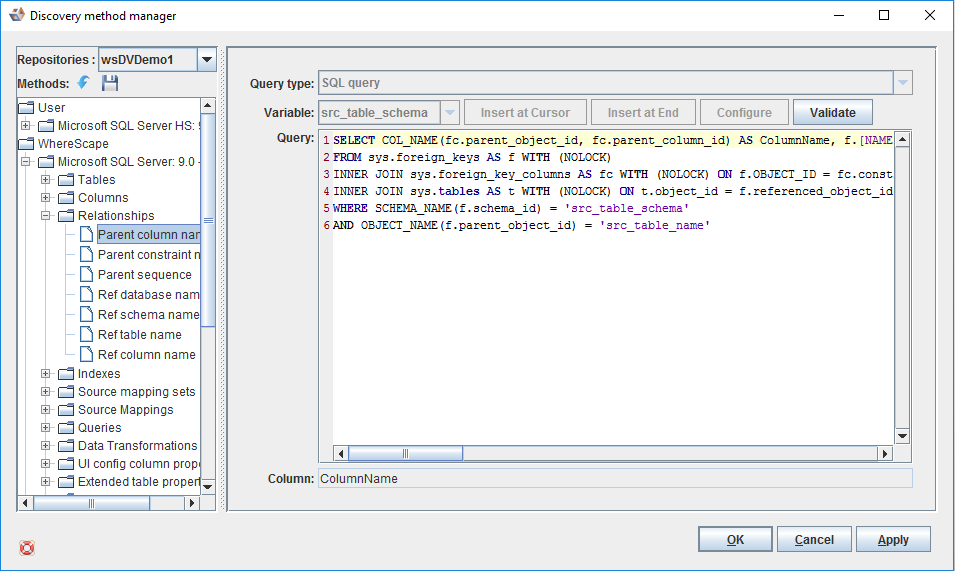Collapse the Relationships folder node
This screenshot has width=955, height=571.
coord(46,216)
